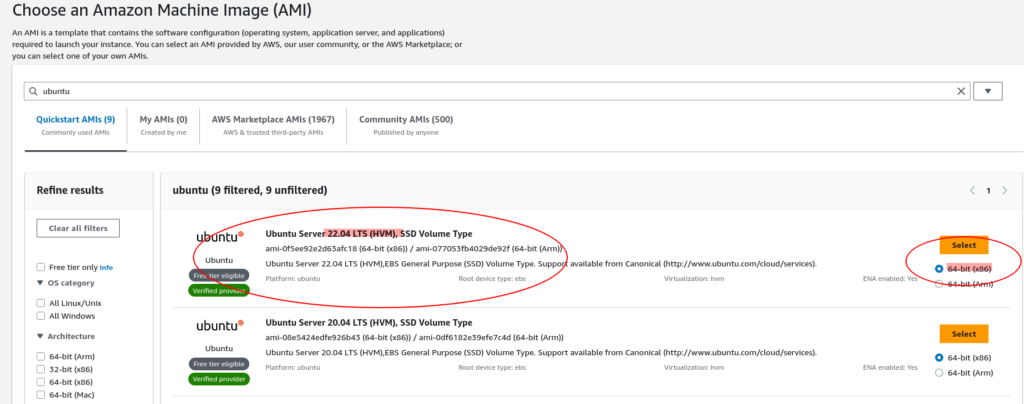Choose 64-bit (x86) for Ubuntu 20.04
Image resolution: width=1024 pixels, height=404 pixels.
[x=939, y=358]
